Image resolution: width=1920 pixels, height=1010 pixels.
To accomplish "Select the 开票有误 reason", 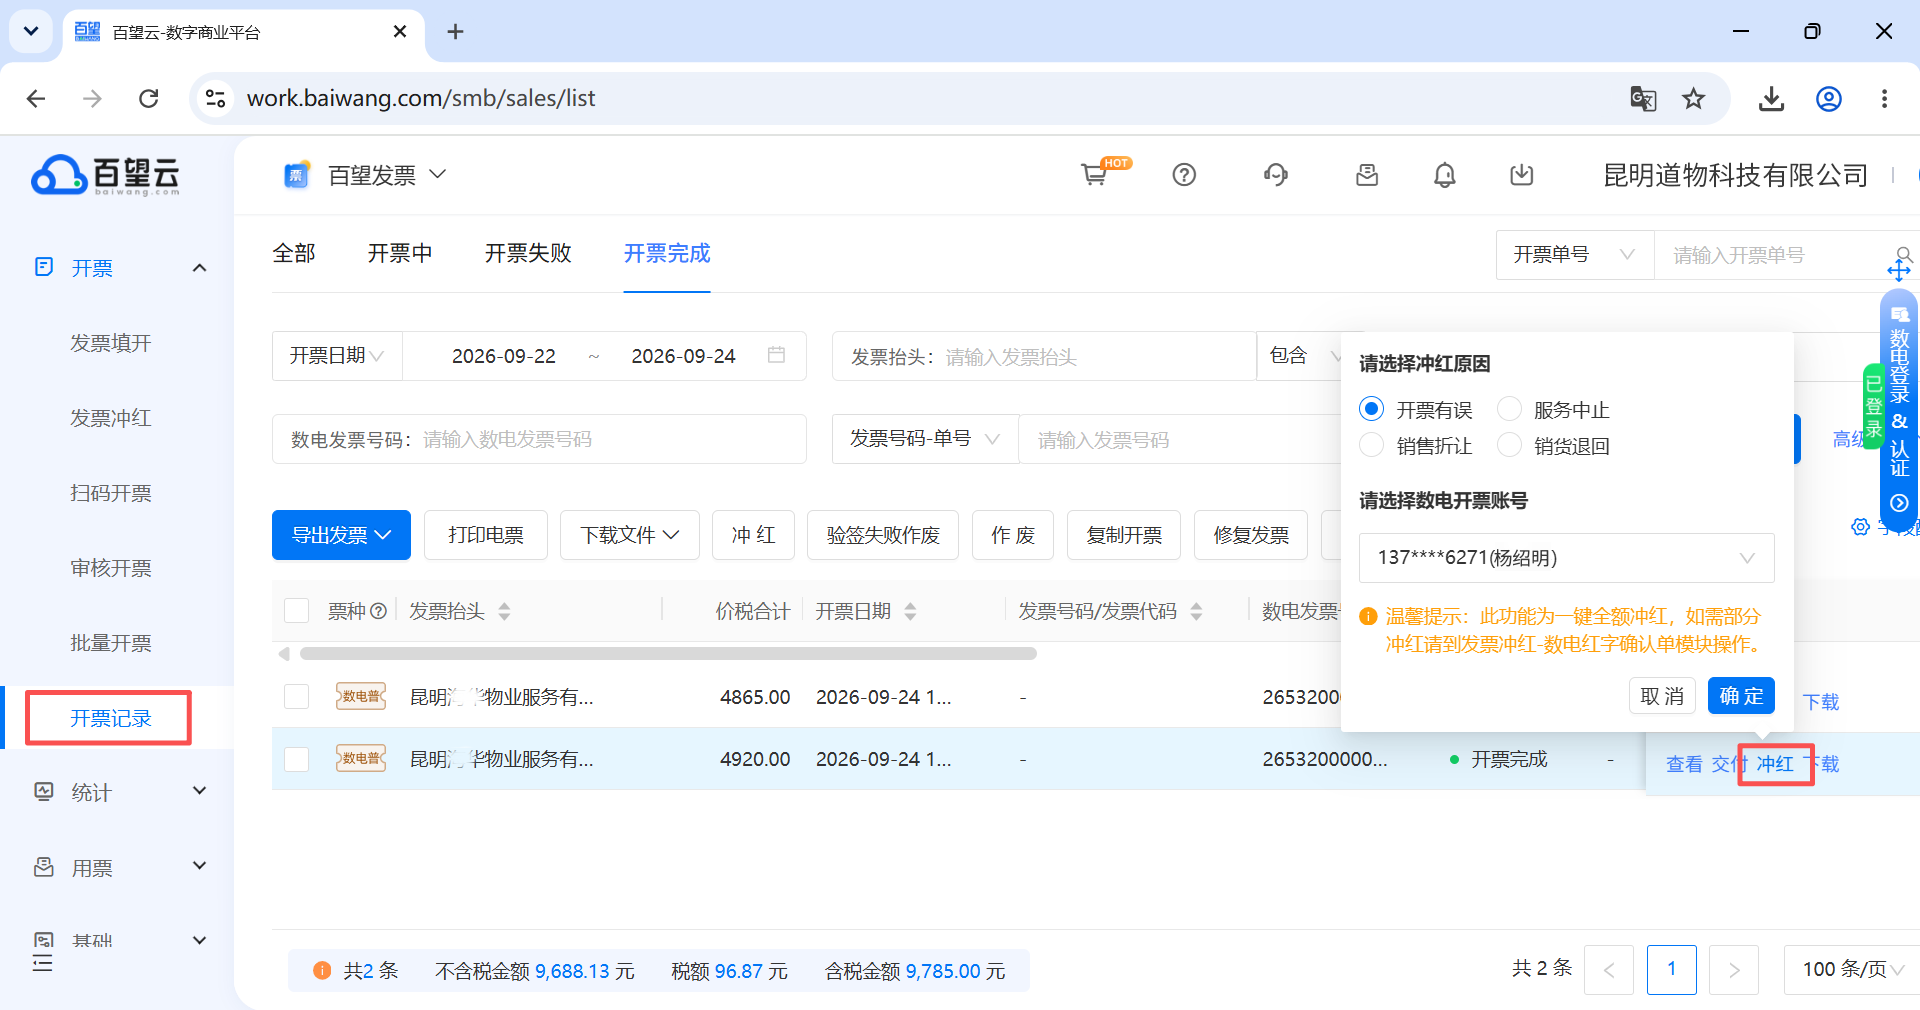I will pos(1372,409).
